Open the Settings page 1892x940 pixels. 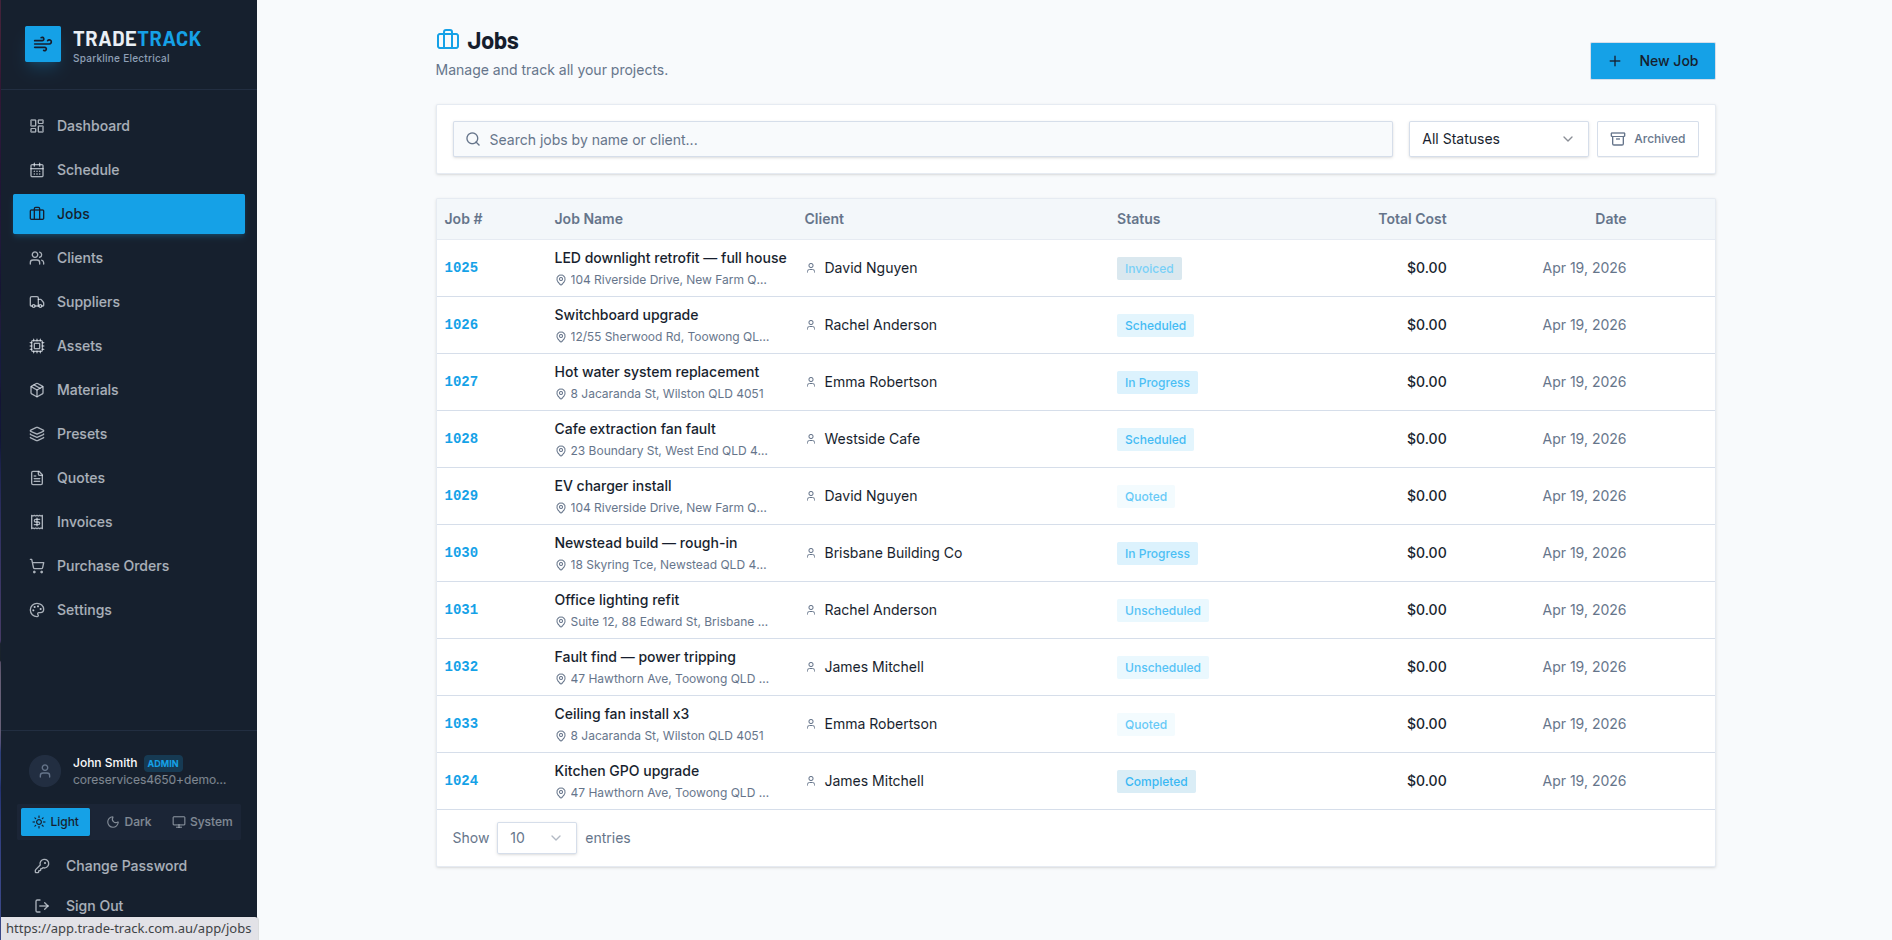(129, 610)
